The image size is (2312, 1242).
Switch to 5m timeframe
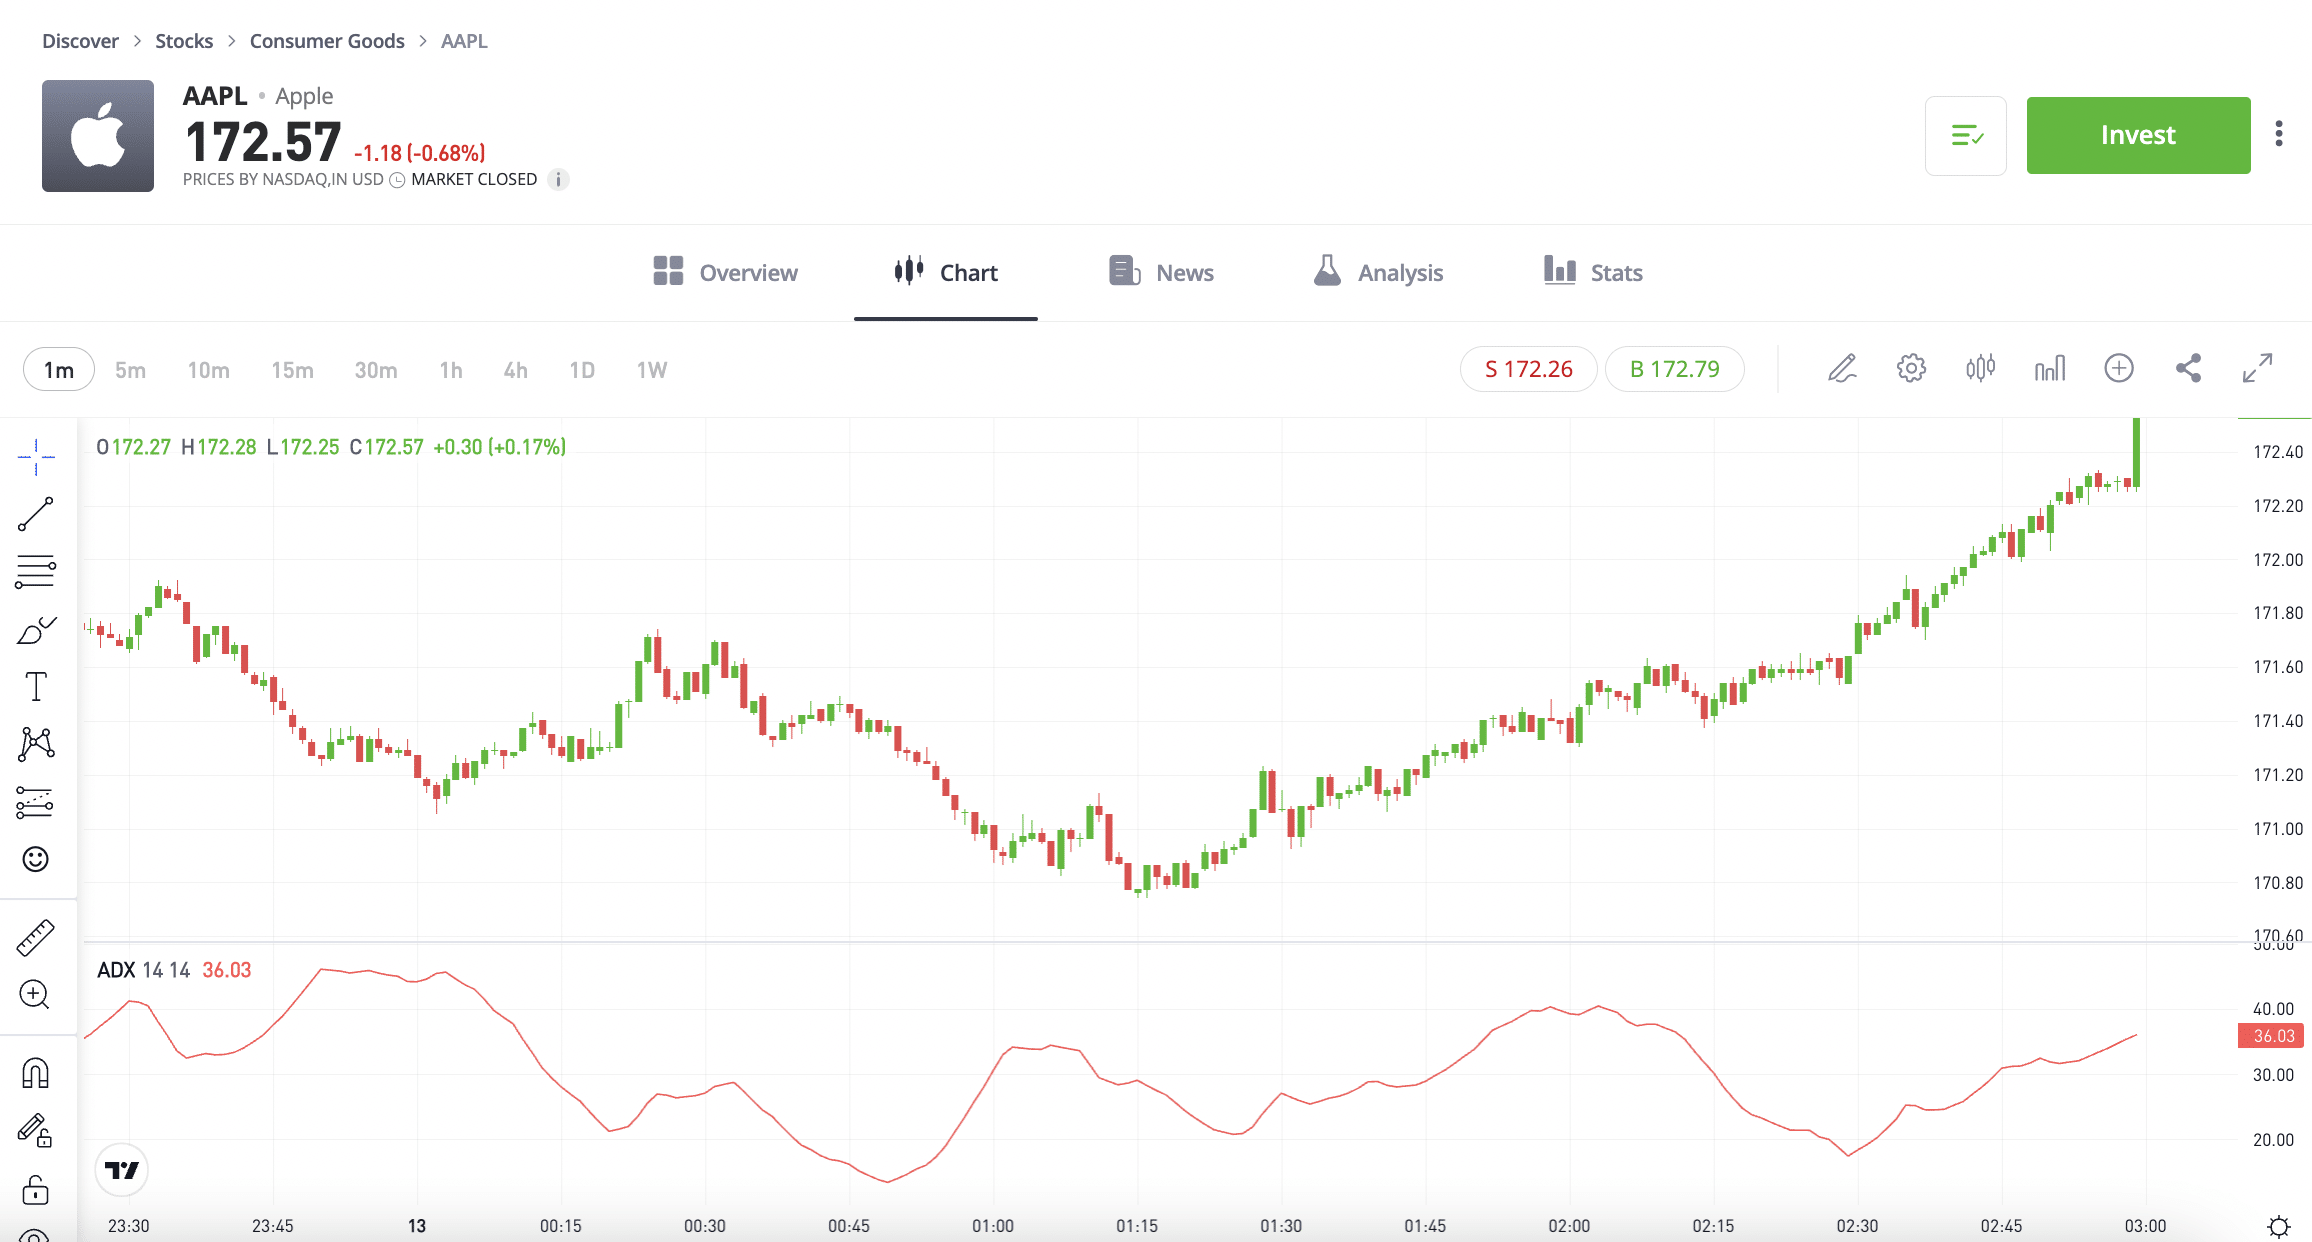click(130, 370)
